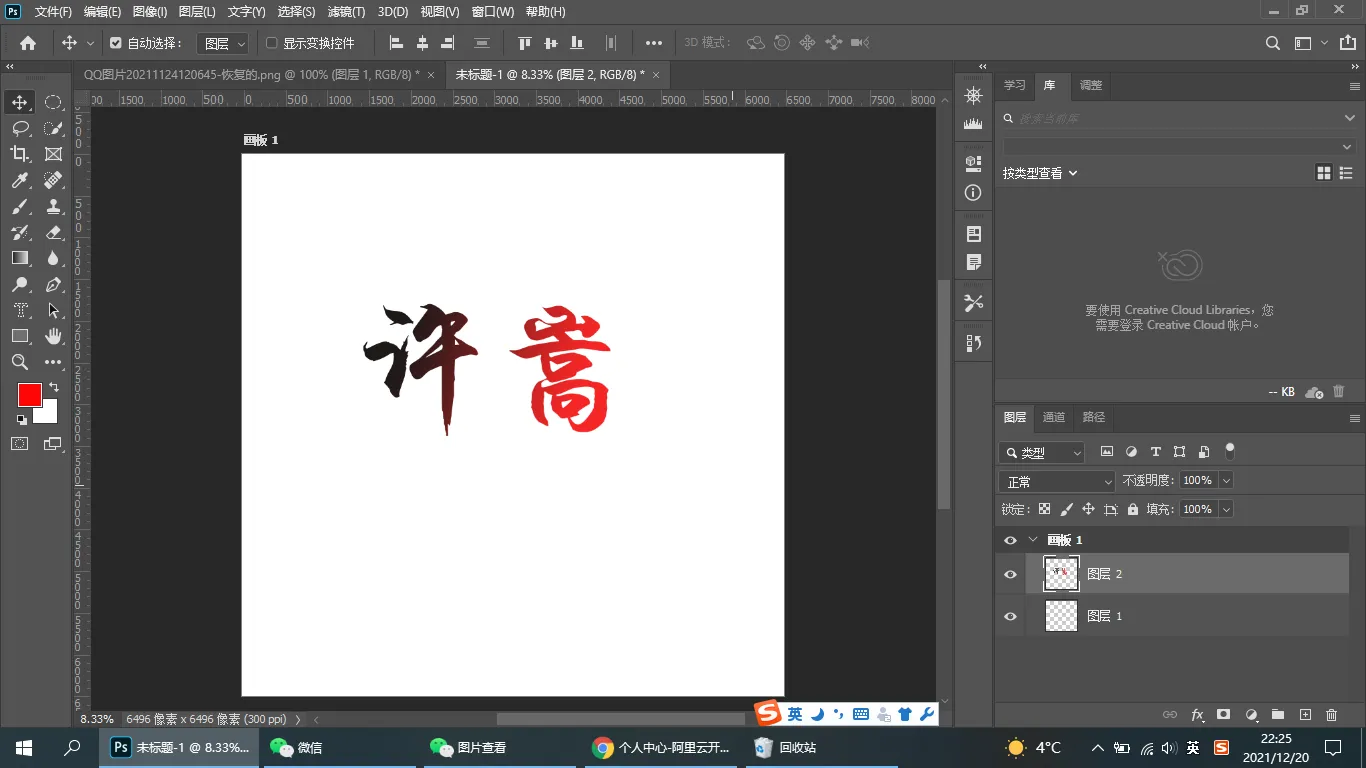Reset default foreground and background colors
Screen dimensions: 1366x768
tap(22, 420)
